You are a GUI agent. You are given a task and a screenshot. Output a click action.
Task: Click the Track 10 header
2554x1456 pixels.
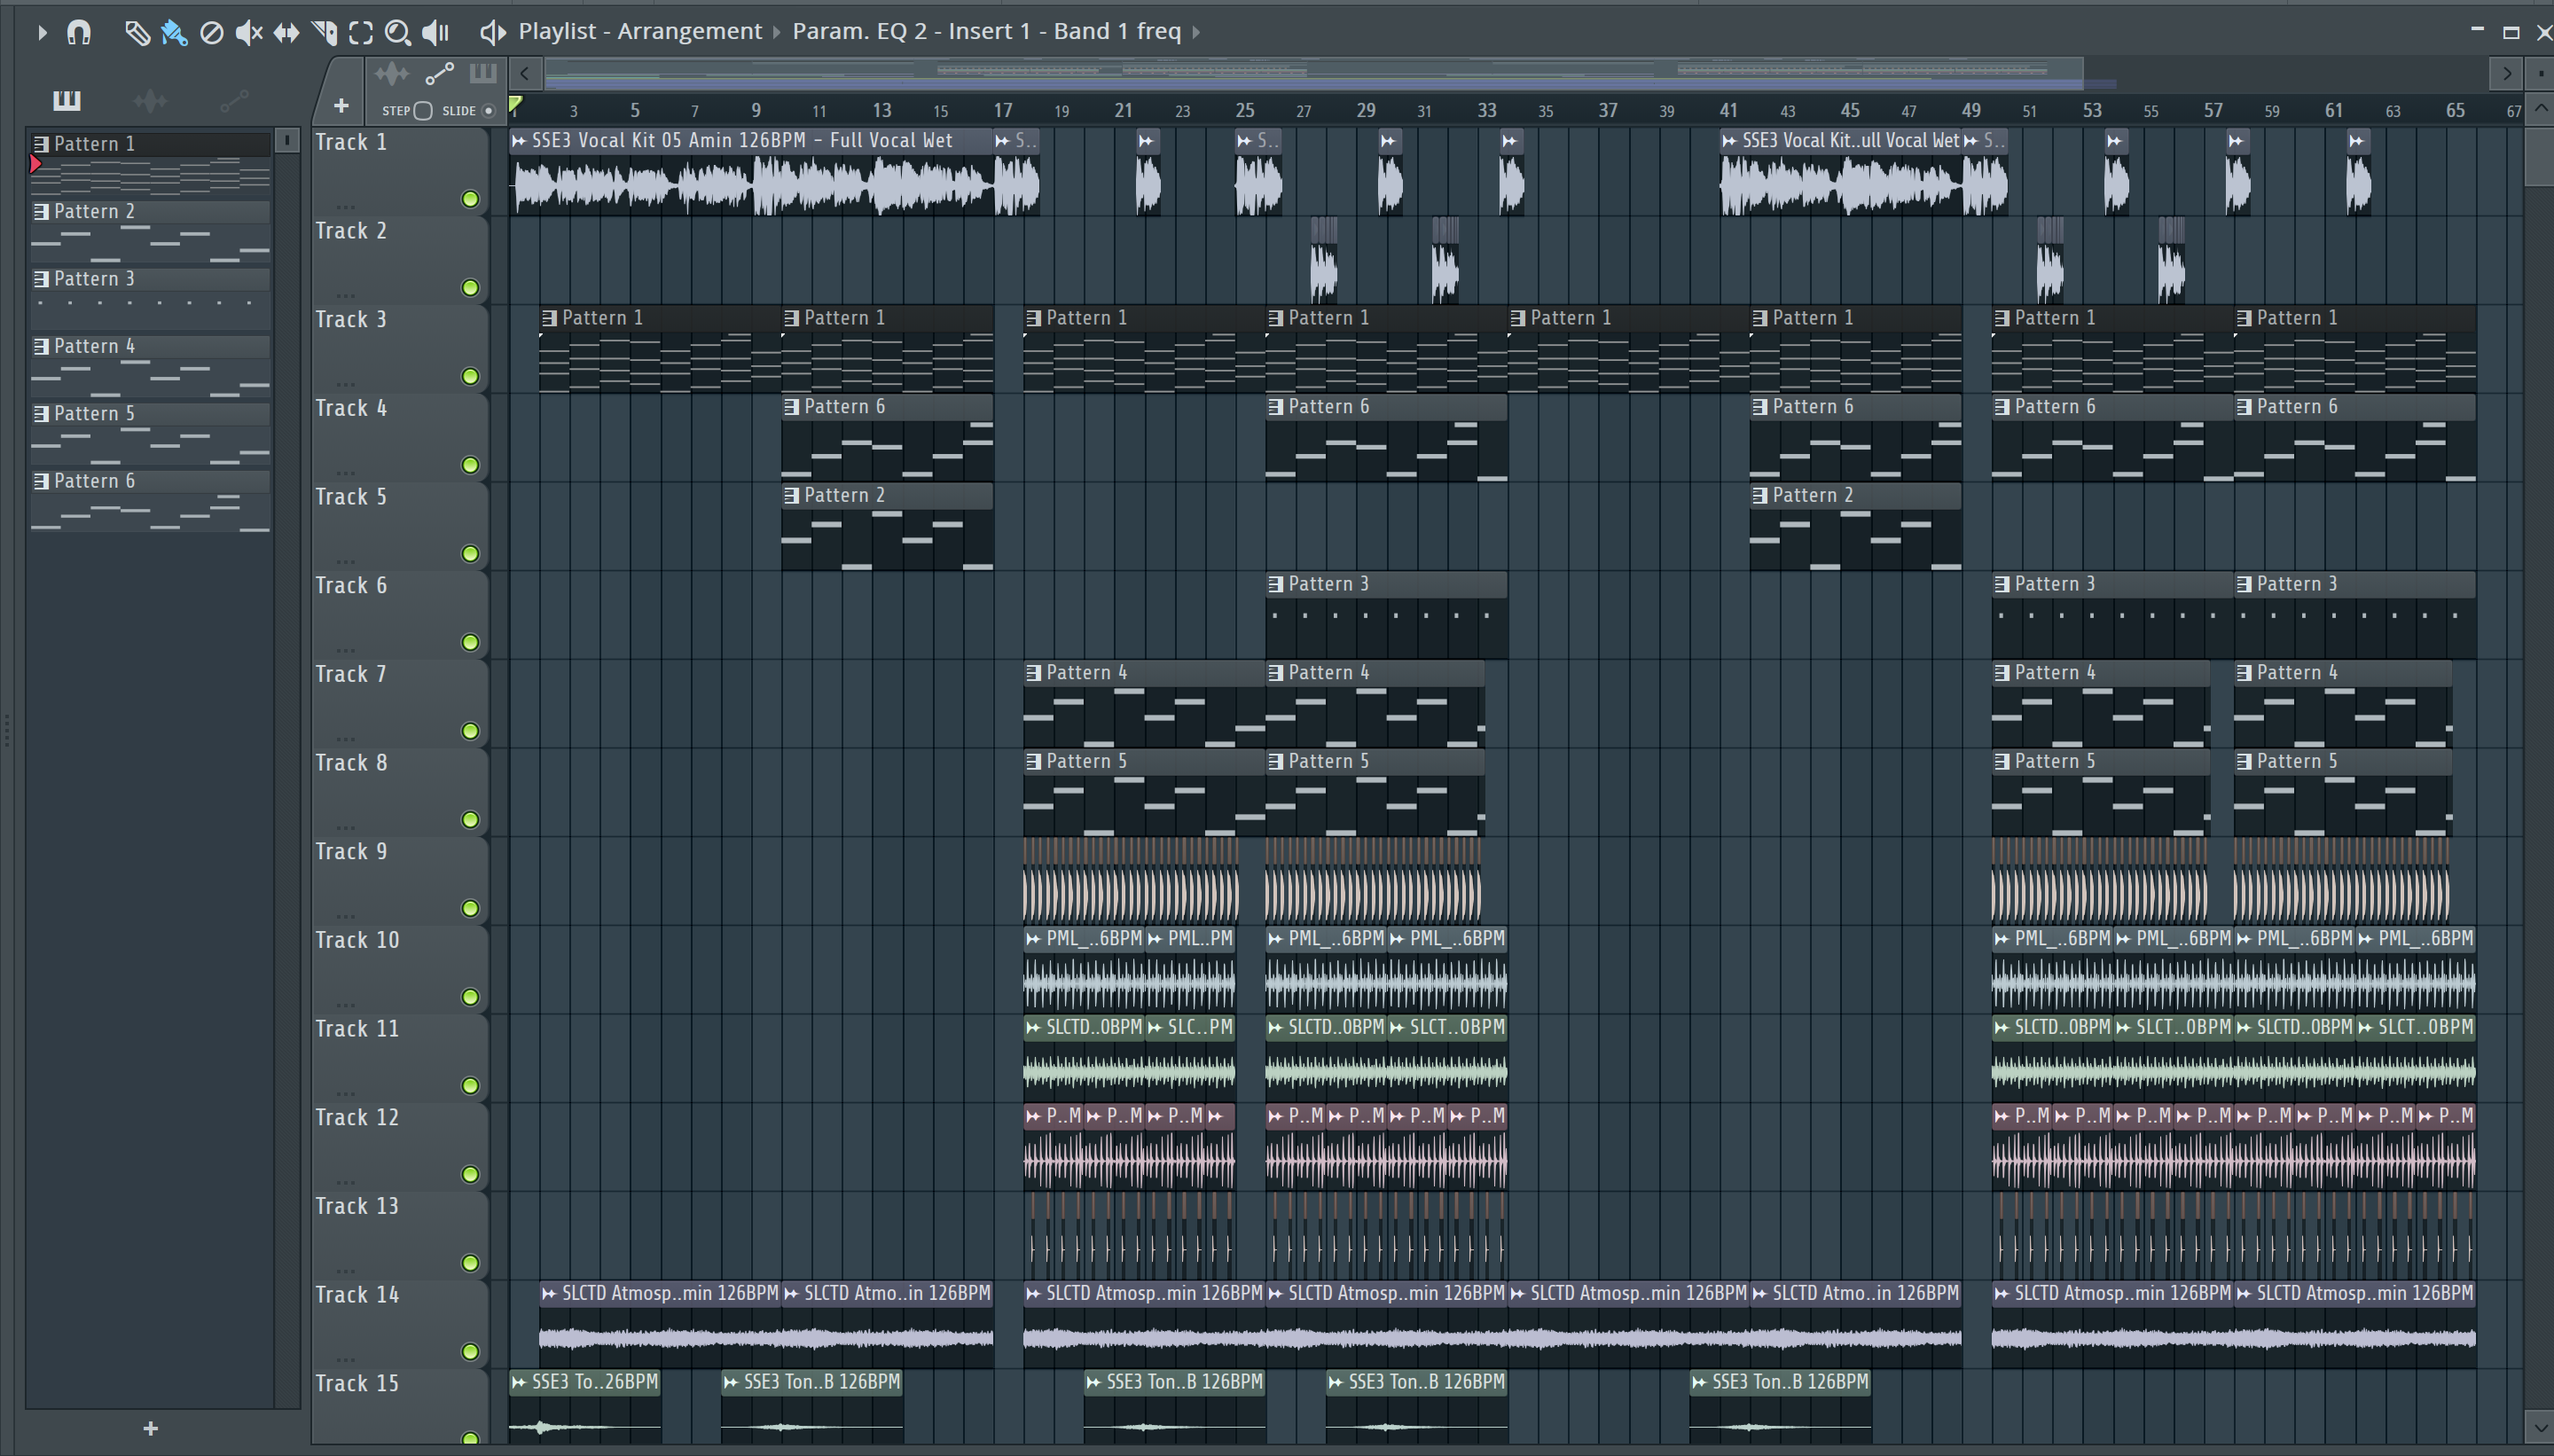pos(399,970)
